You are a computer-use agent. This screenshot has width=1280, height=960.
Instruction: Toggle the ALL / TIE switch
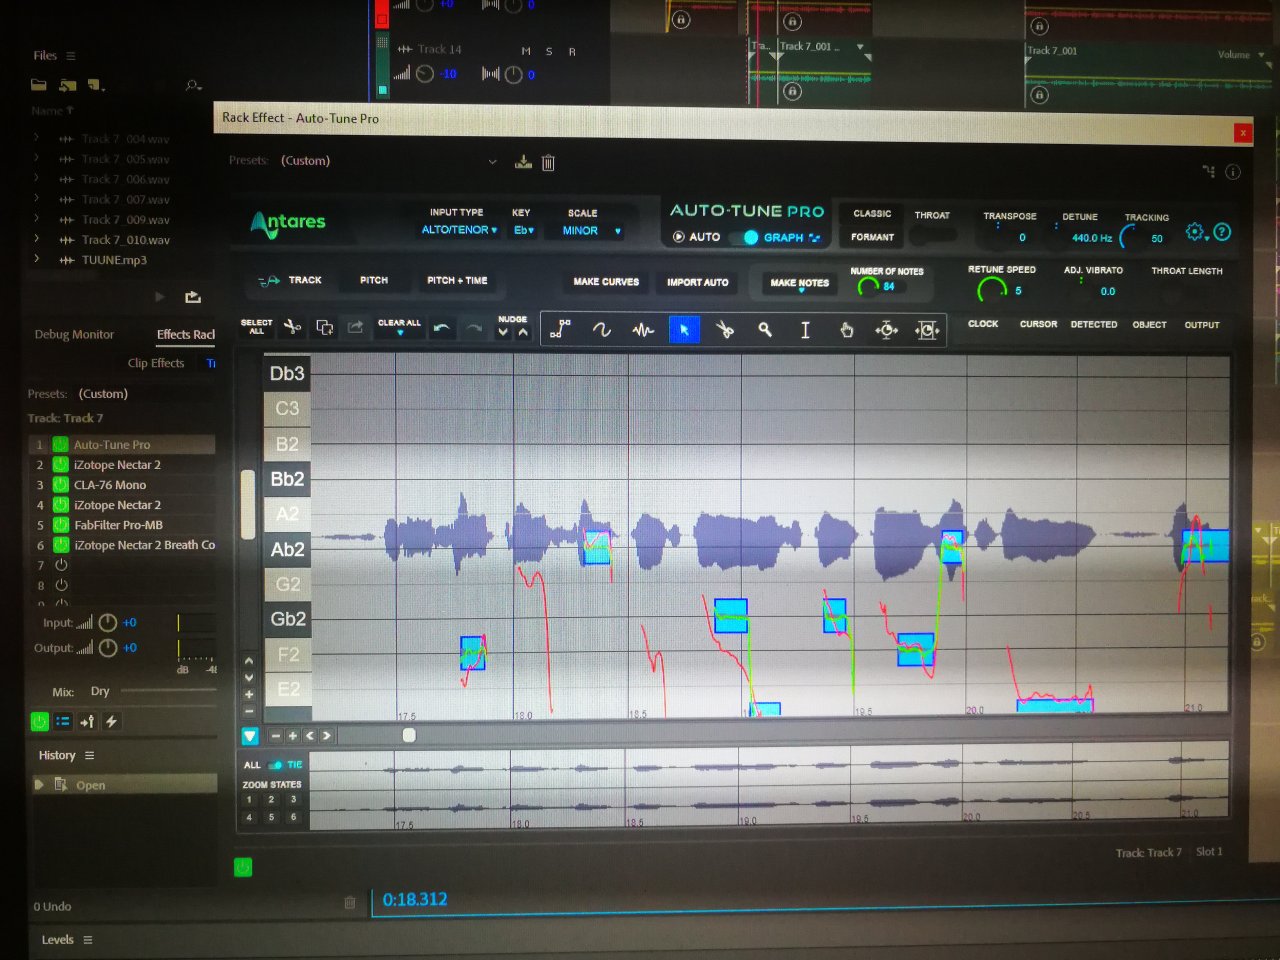coord(276,765)
